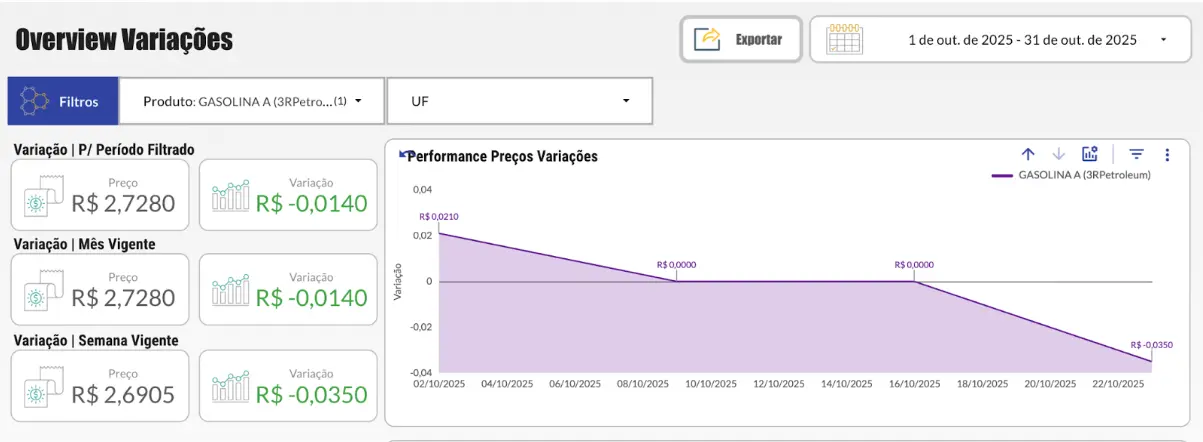Click the undo arrow beside chart title
Viewport: 1203px width, 442px height.
(403, 155)
